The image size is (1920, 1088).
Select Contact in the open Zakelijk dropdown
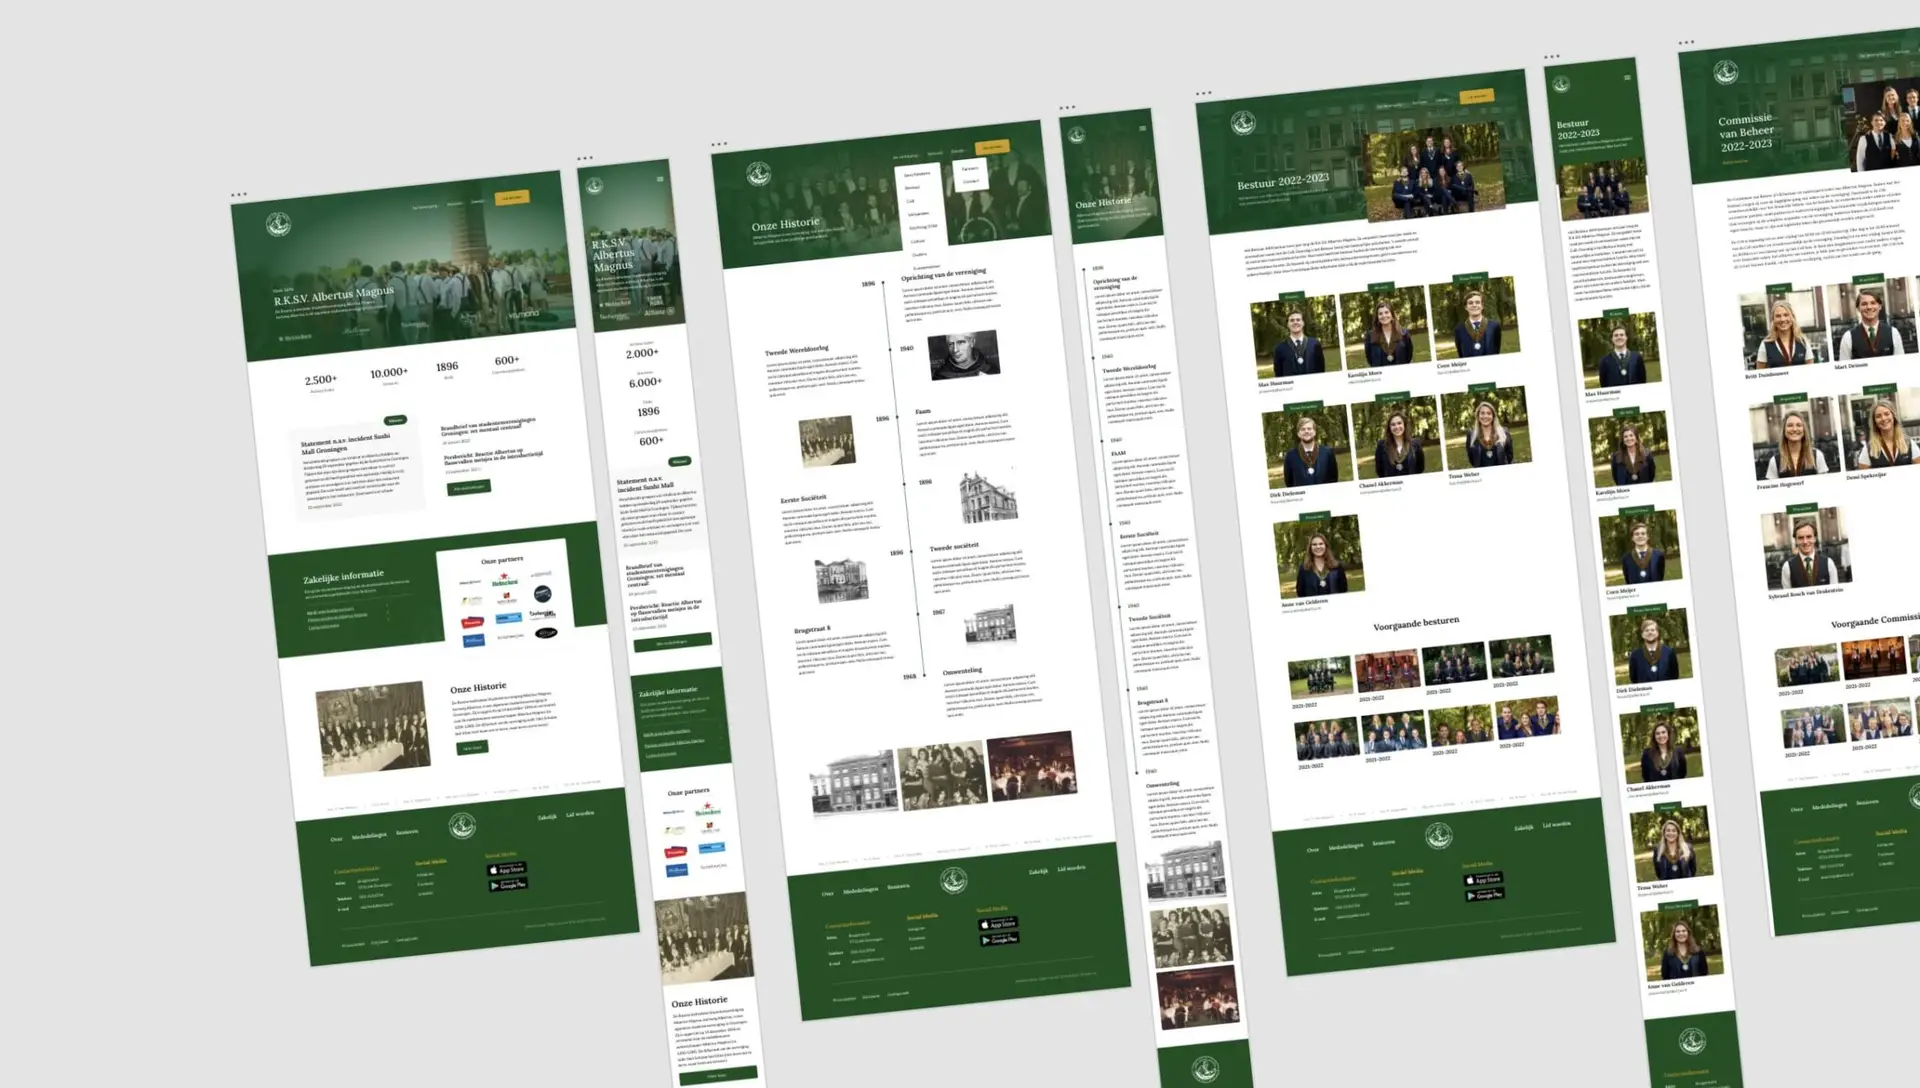pos(970,181)
